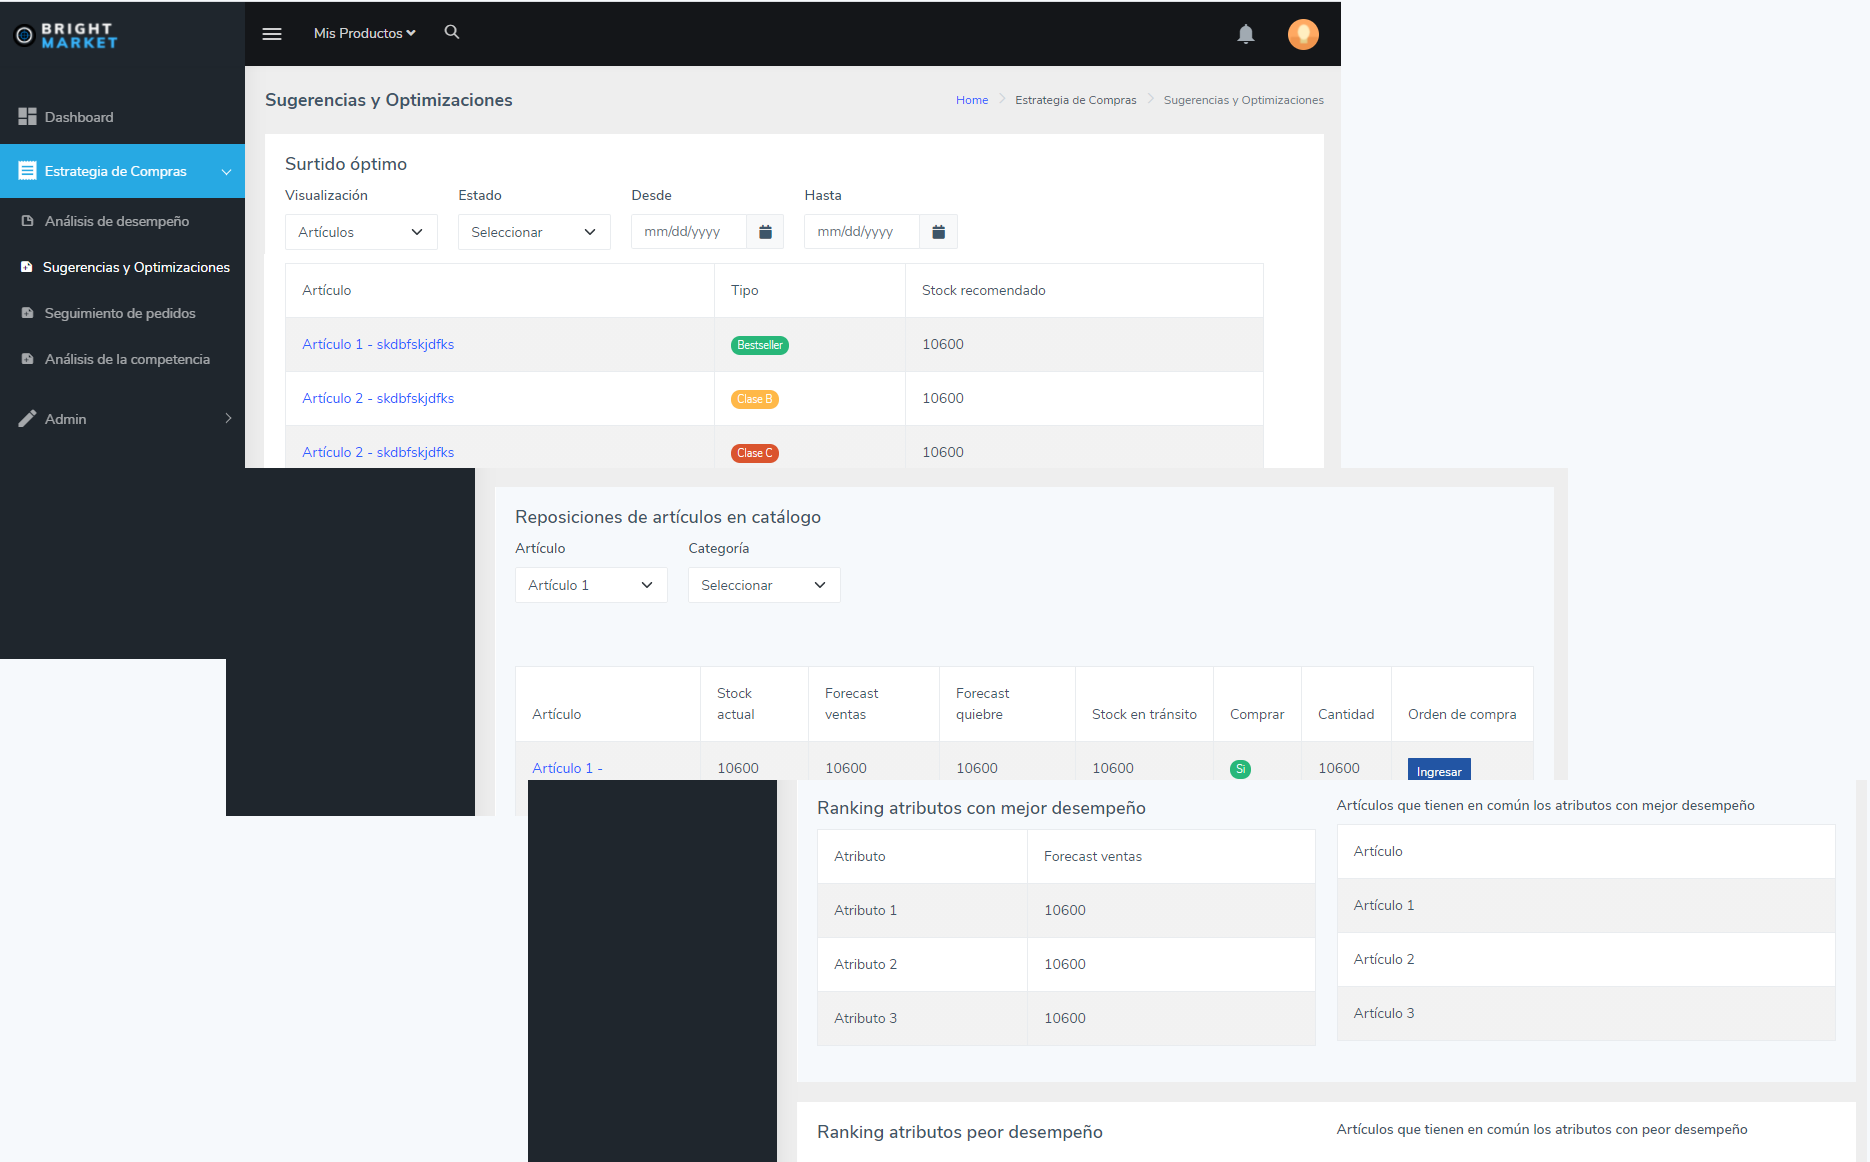Click Estrategia de Compras breadcrumb
1870x1162 pixels.
1076,100
